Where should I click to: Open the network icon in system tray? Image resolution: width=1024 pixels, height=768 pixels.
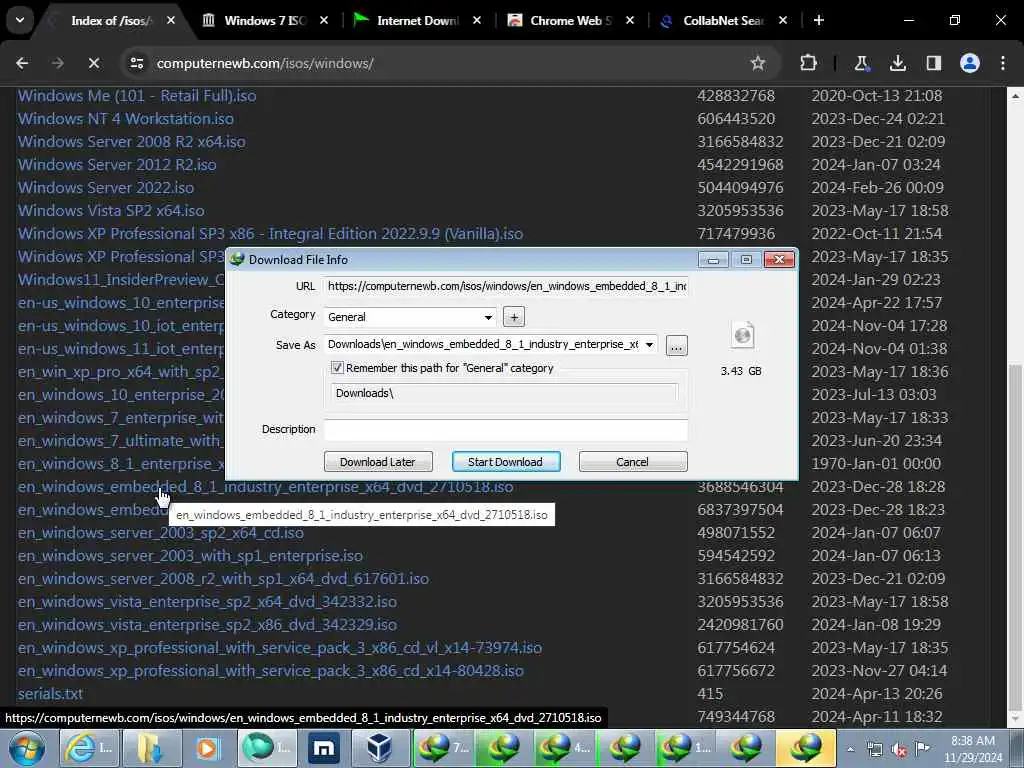coord(874,749)
